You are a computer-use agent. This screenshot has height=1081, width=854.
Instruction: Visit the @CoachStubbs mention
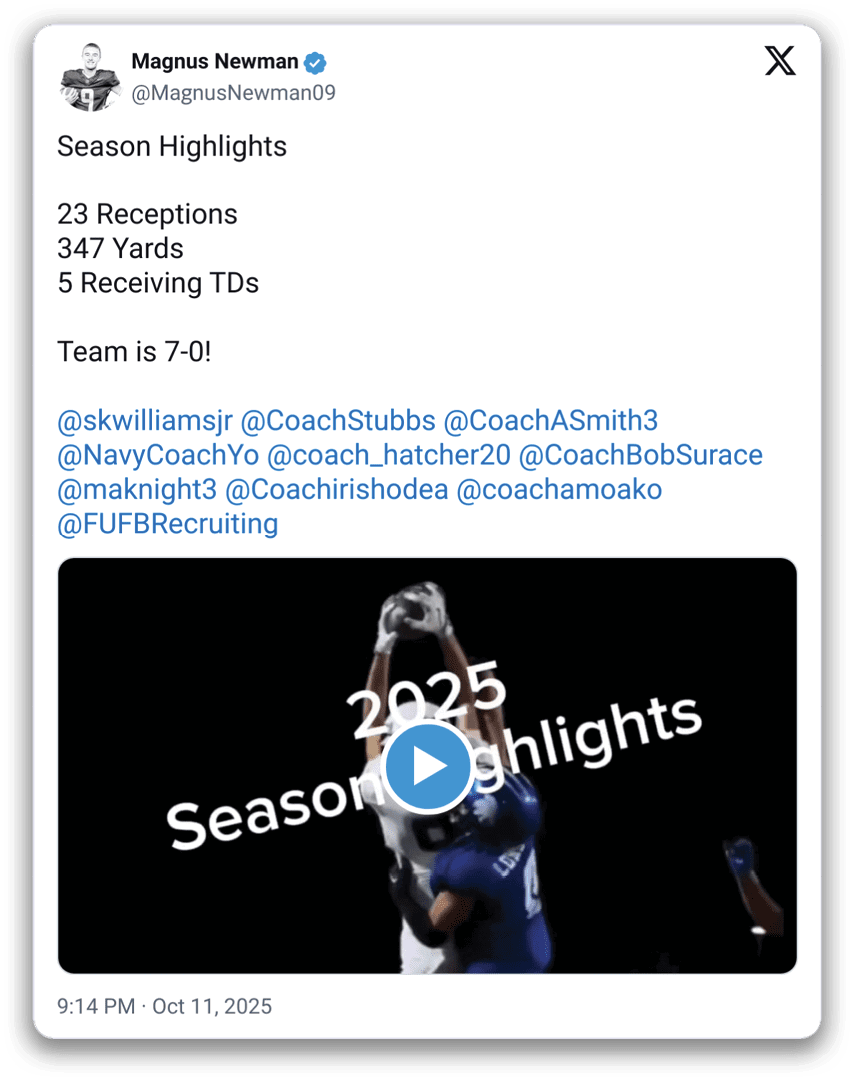(x=338, y=421)
